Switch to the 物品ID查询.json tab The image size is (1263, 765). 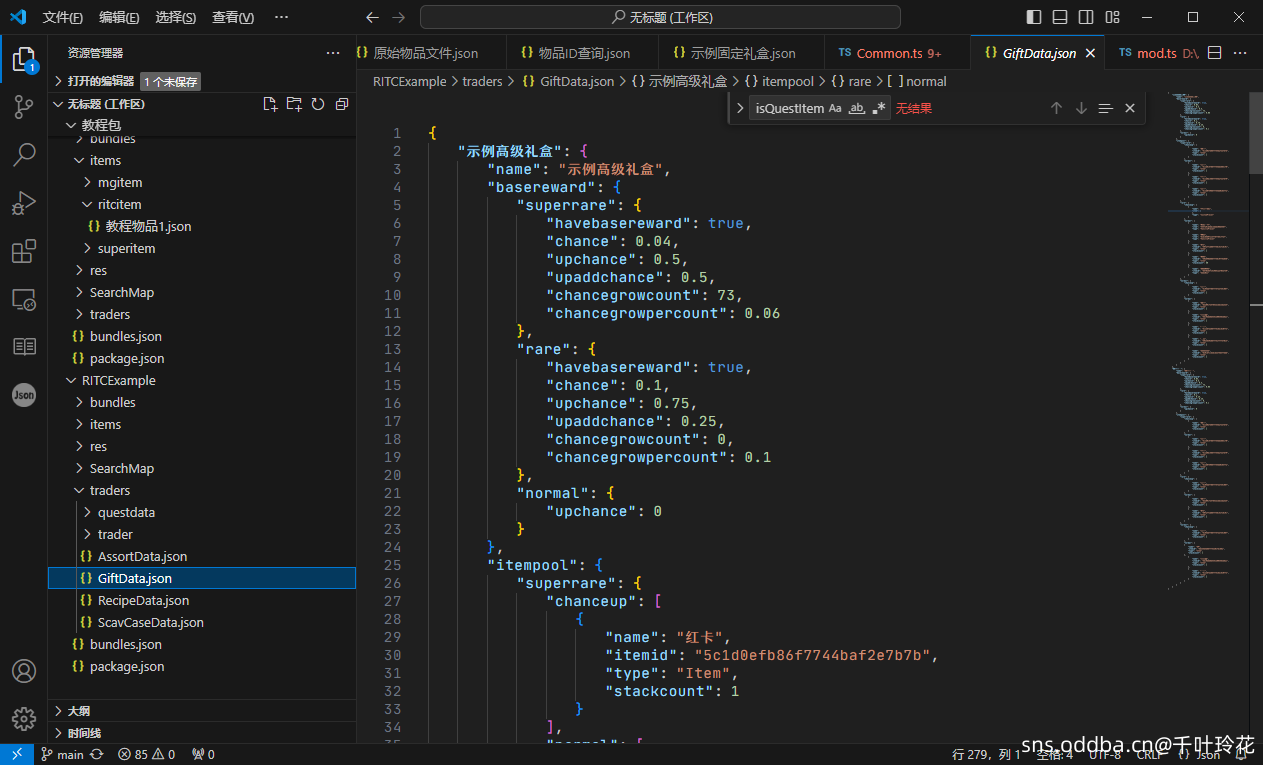tap(583, 53)
